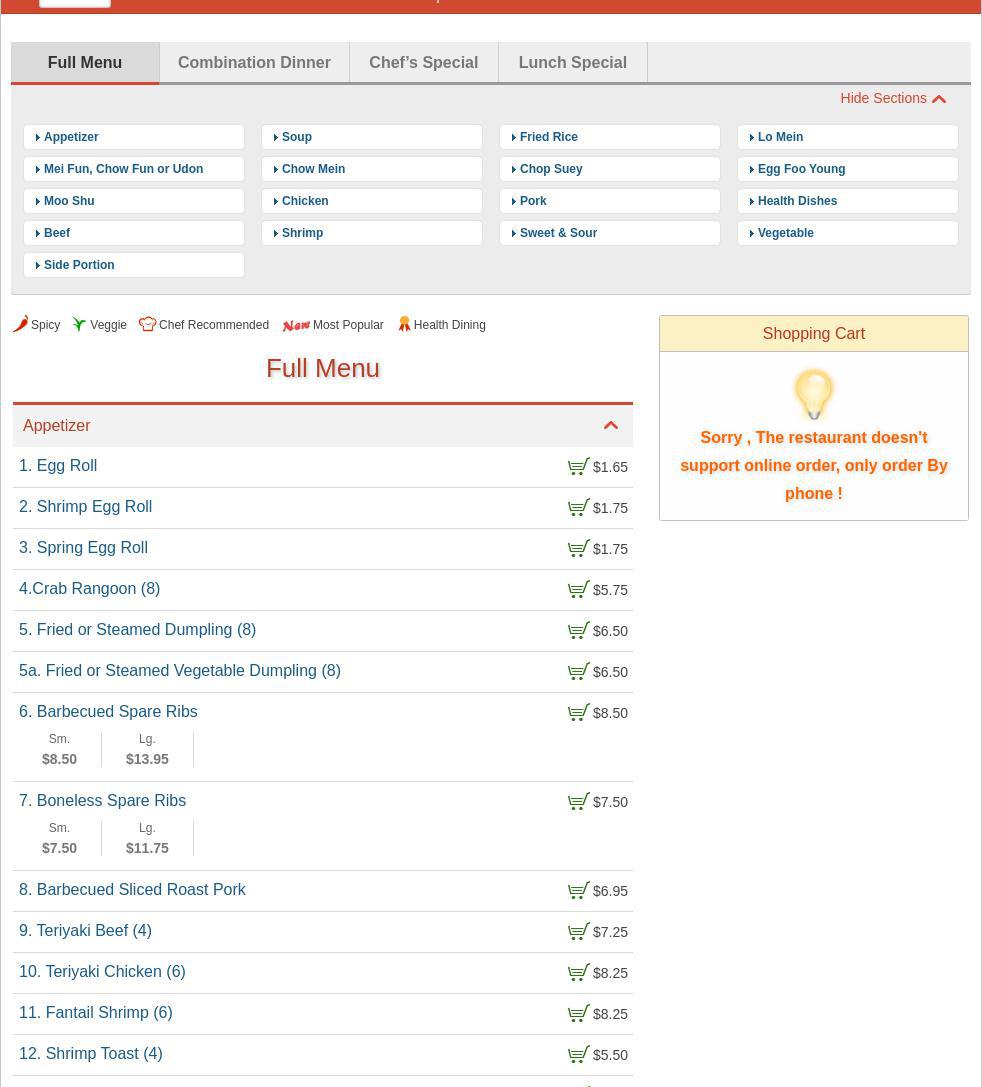Add Barbecued Spare Ribs via cart icon
This screenshot has height=1087, width=982.
point(578,713)
